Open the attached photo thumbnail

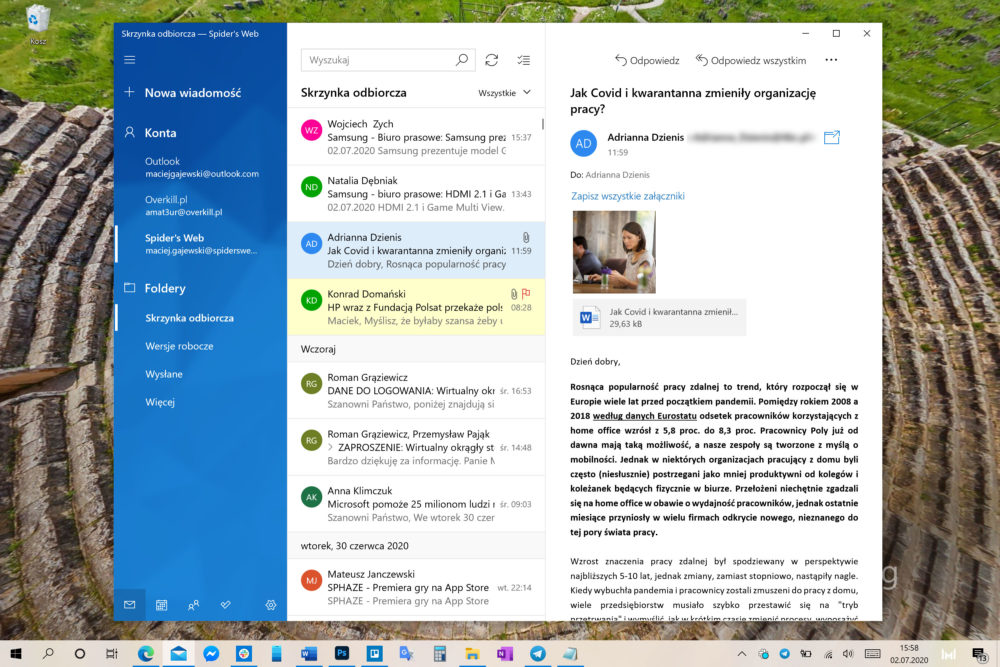(x=614, y=252)
